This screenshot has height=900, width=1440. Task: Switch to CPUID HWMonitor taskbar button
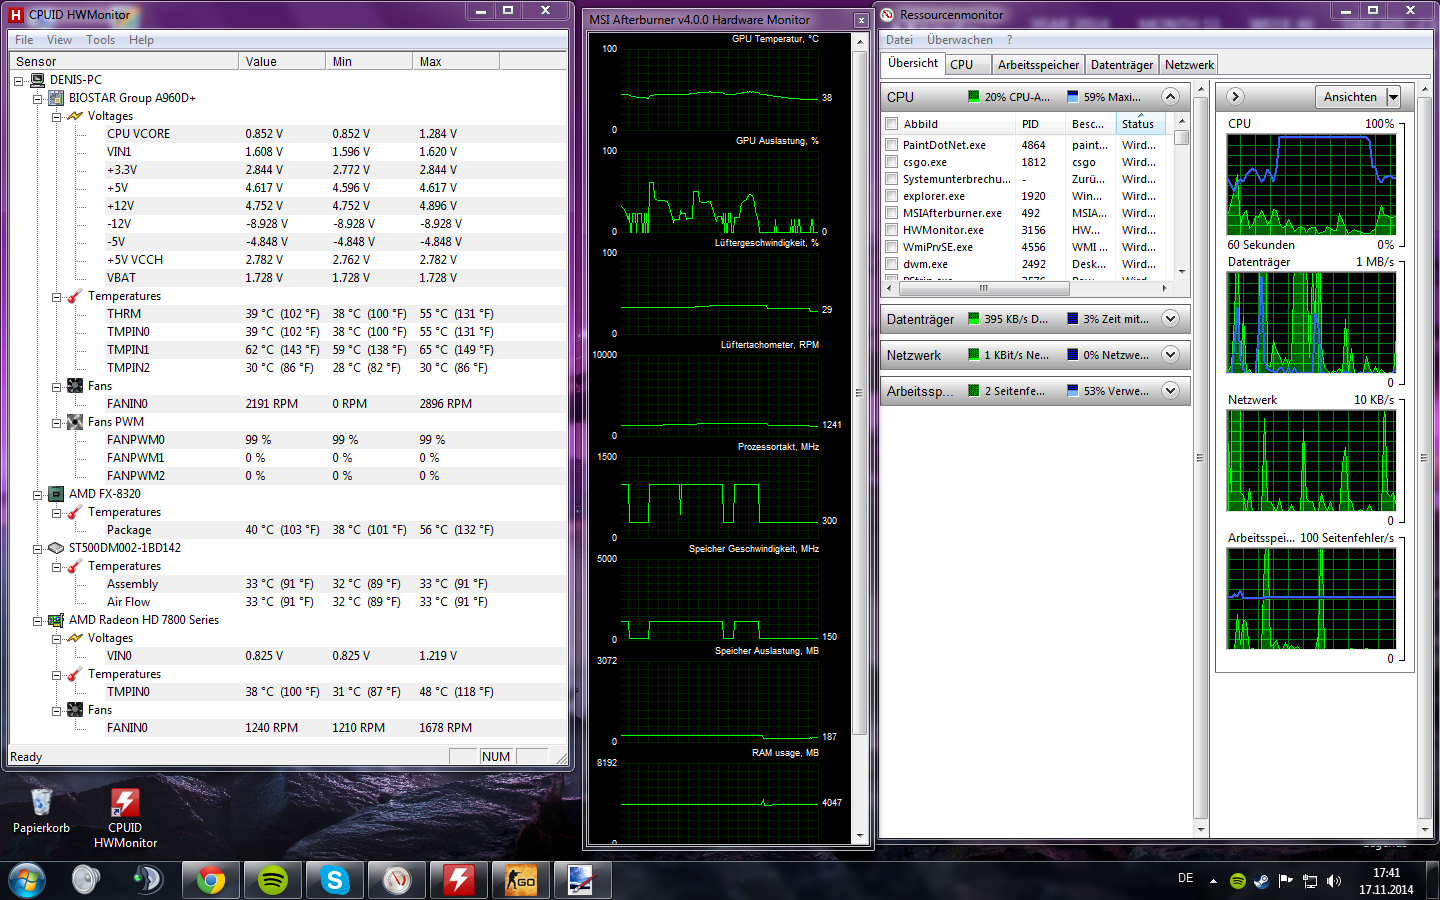click(459, 880)
